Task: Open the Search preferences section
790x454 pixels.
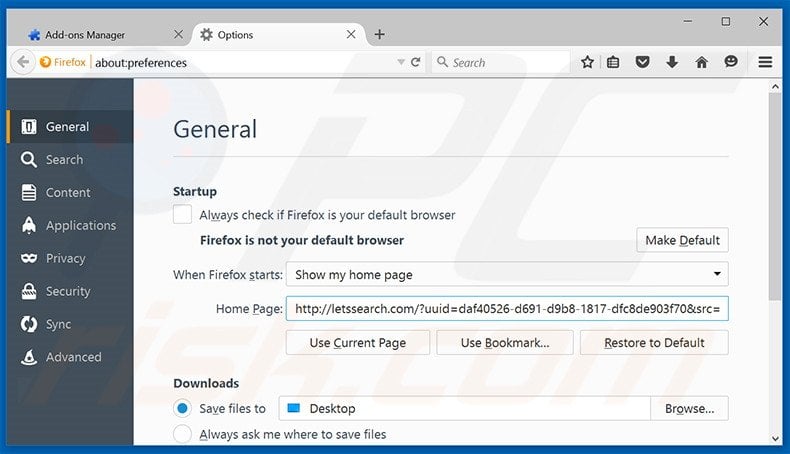Action: click(70, 160)
